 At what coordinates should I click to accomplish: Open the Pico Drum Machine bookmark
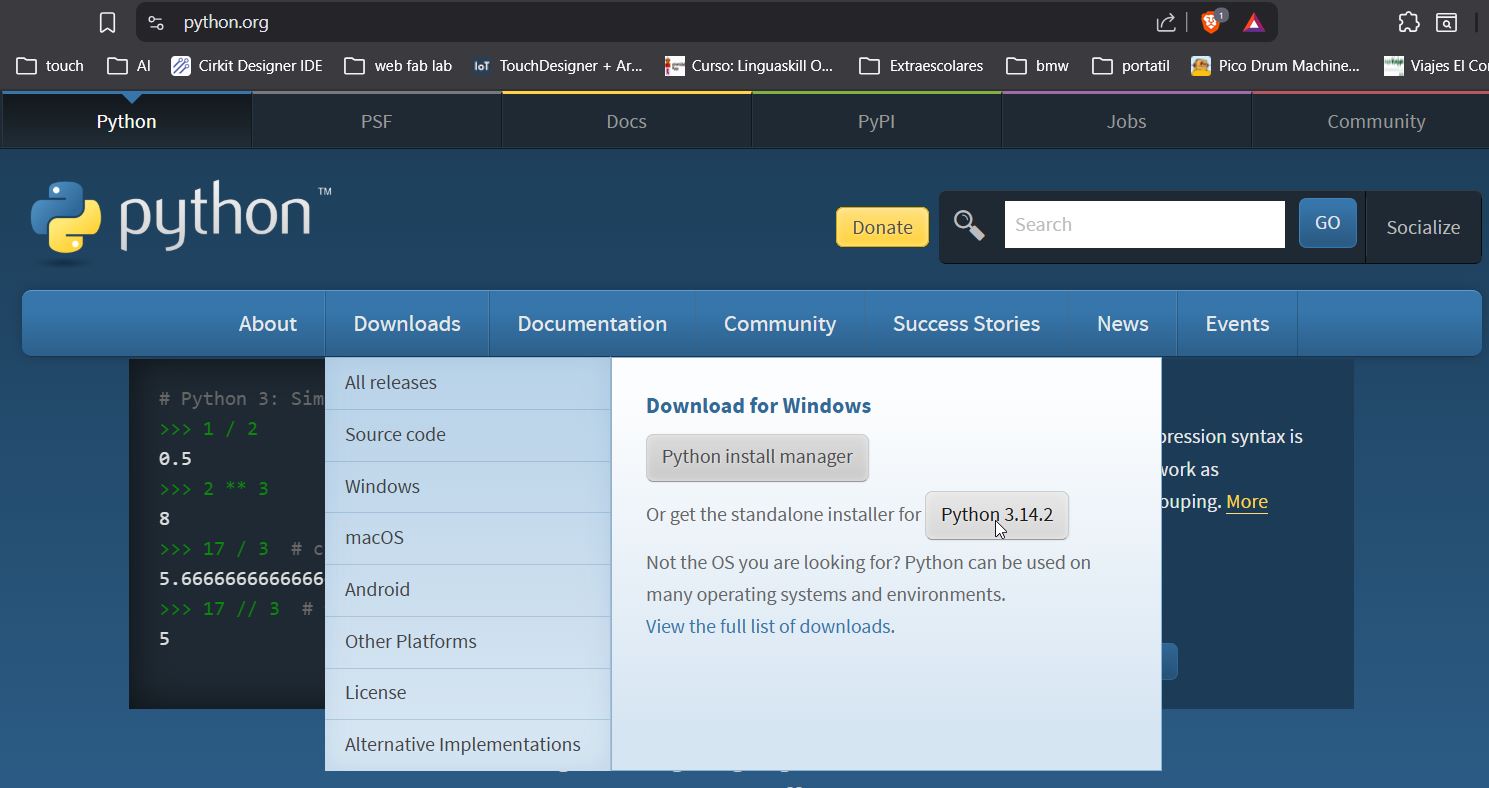[x=1275, y=66]
